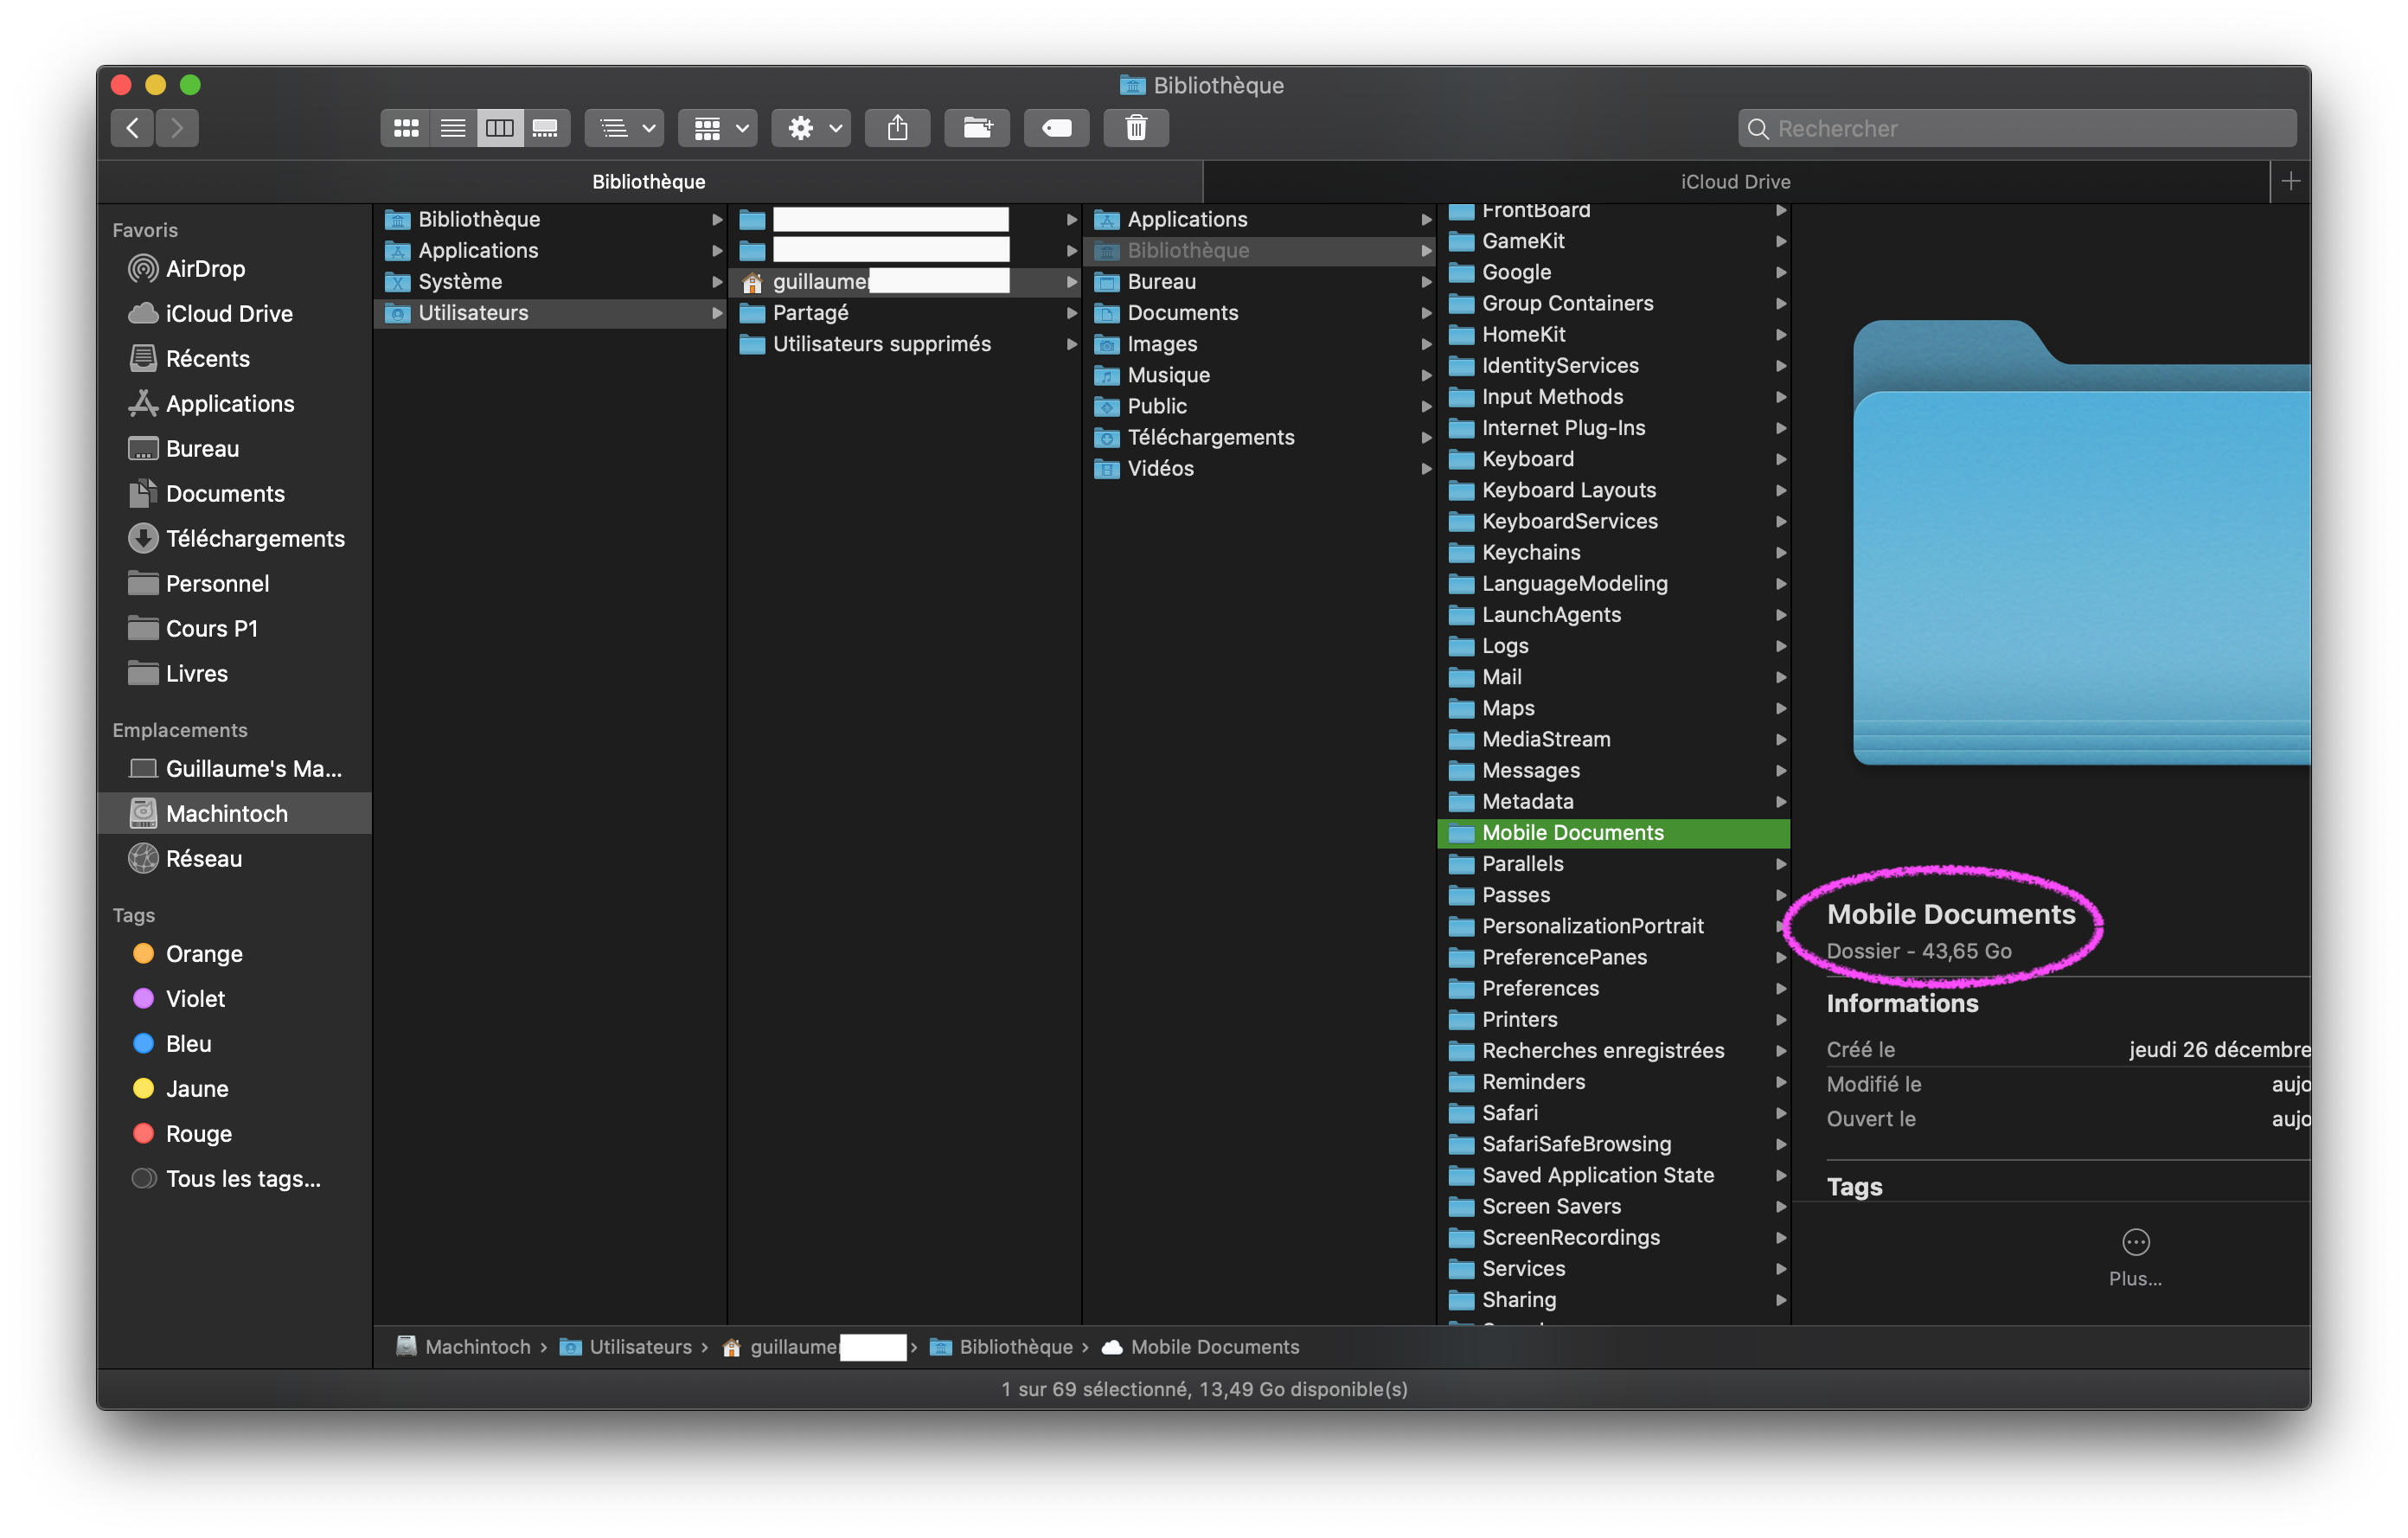This screenshot has width=2408, height=1538.
Task: Expand the Preferences folder arrow
Action: click(x=1780, y=988)
